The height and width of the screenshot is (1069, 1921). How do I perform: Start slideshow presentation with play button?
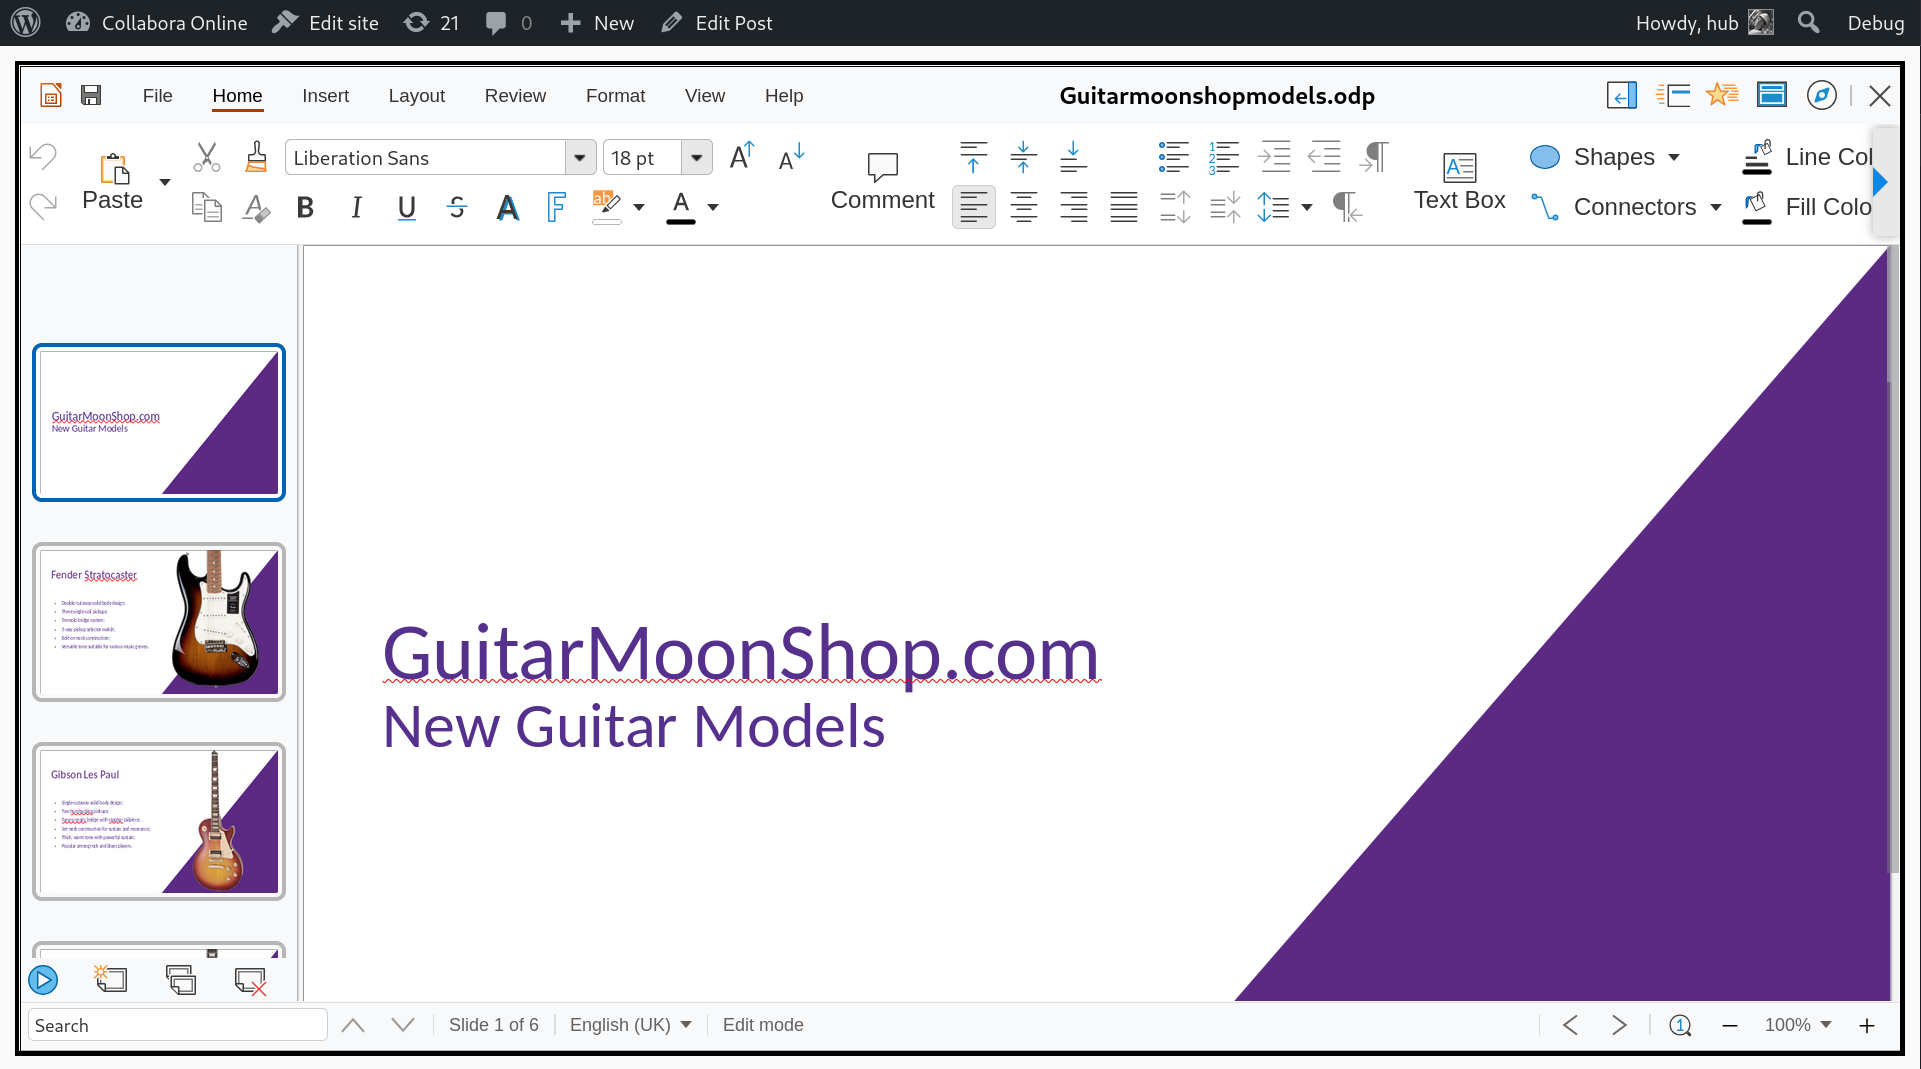(x=43, y=980)
